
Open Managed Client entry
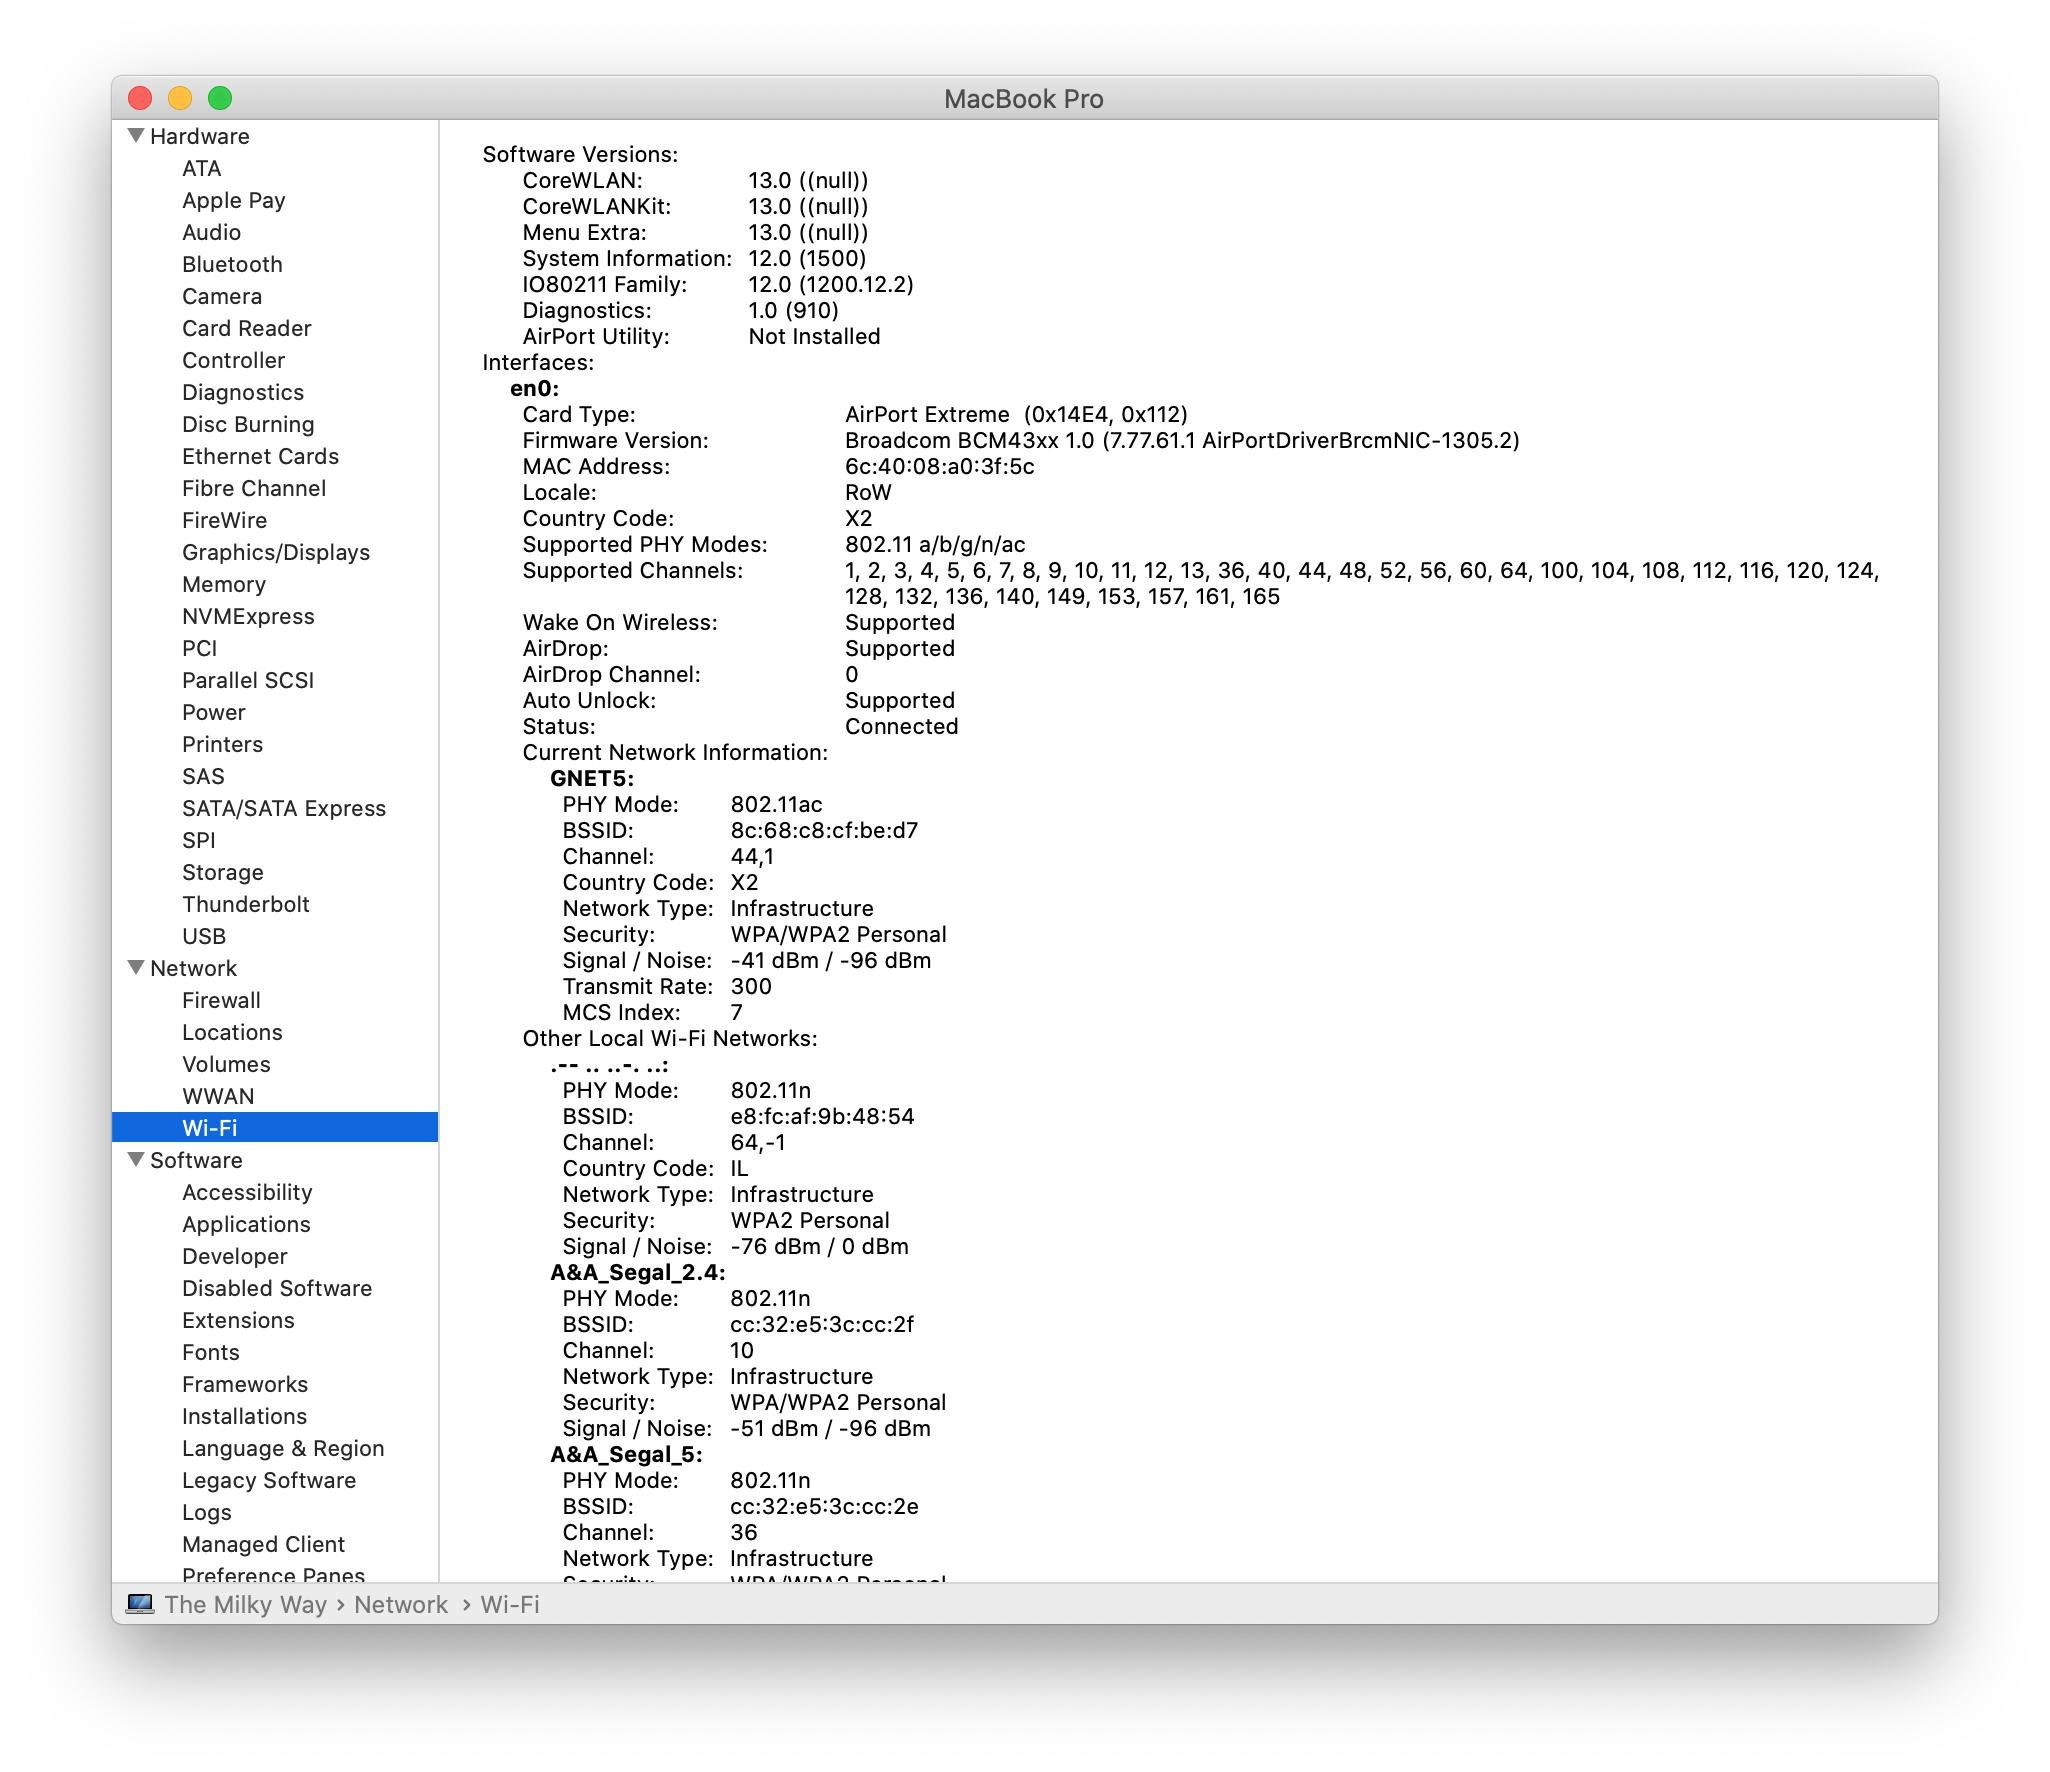click(263, 1544)
